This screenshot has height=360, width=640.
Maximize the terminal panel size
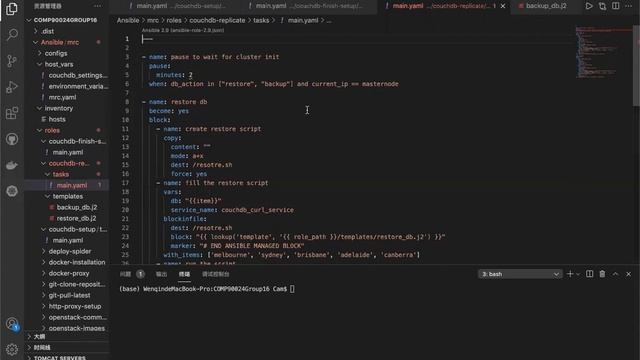(616, 274)
